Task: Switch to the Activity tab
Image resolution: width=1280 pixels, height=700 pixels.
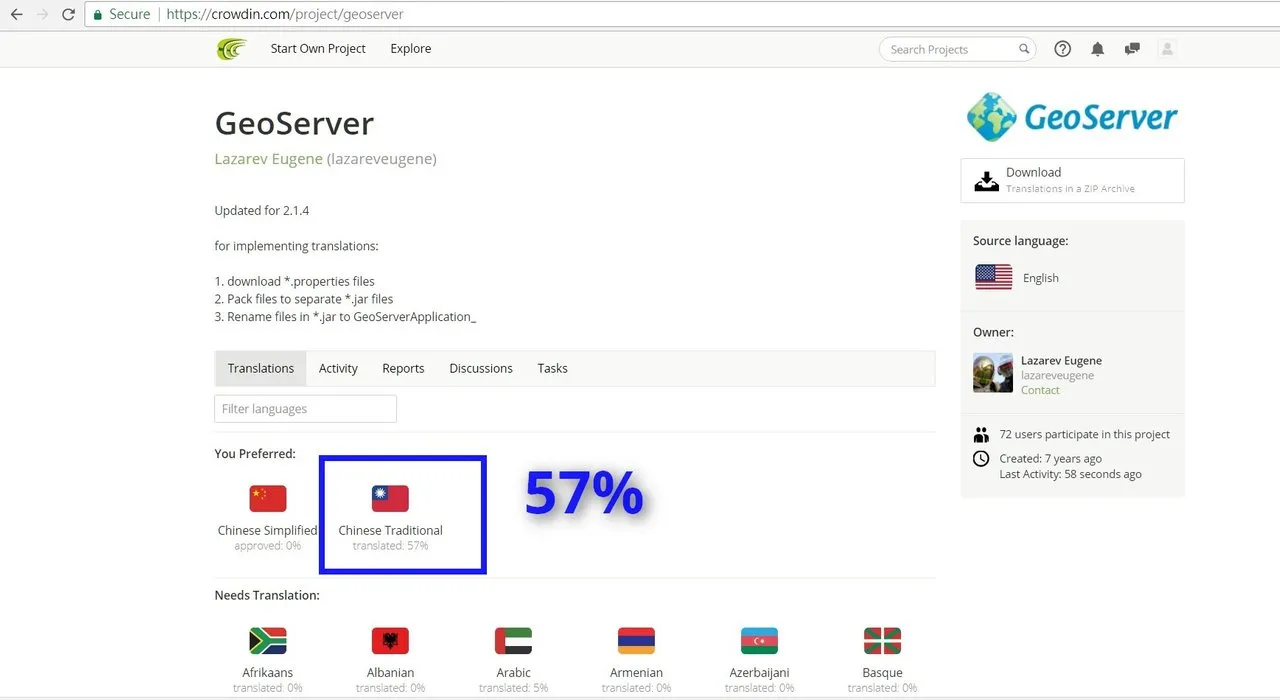Action: click(338, 368)
